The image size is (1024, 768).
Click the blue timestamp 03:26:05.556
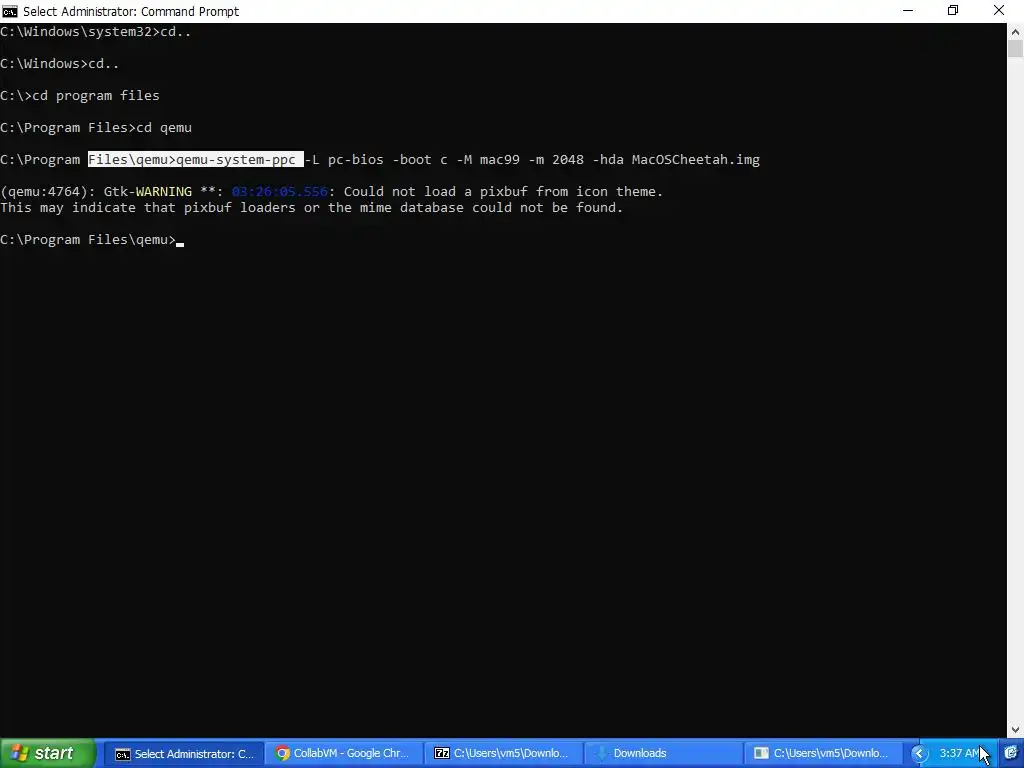pyautogui.click(x=280, y=191)
